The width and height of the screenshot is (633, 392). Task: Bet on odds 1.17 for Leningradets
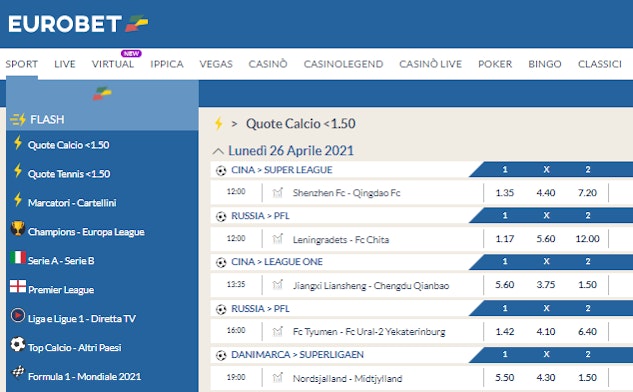[x=505, y=239]
